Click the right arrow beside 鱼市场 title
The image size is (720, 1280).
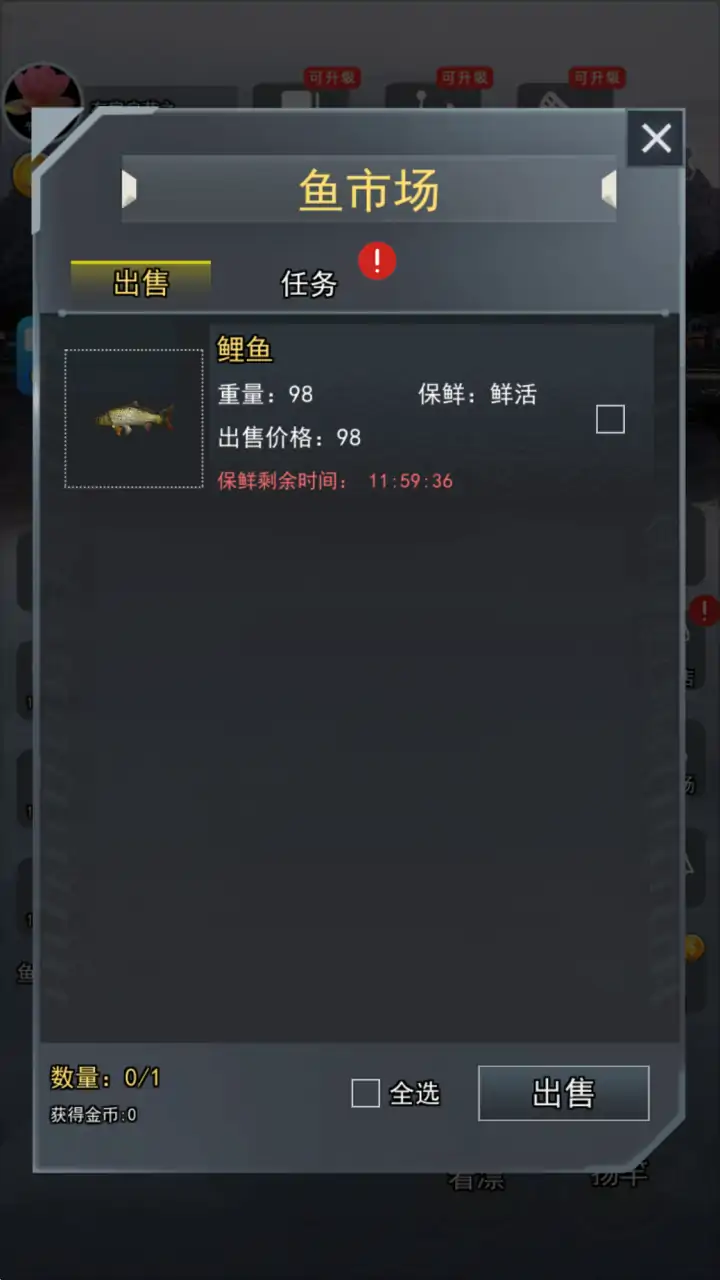click(x=609, y=188)
